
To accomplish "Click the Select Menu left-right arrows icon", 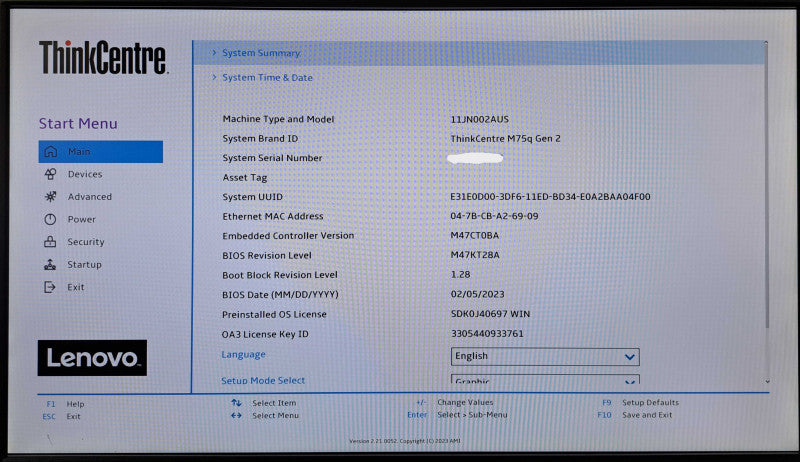I will [x=236, y=415].
